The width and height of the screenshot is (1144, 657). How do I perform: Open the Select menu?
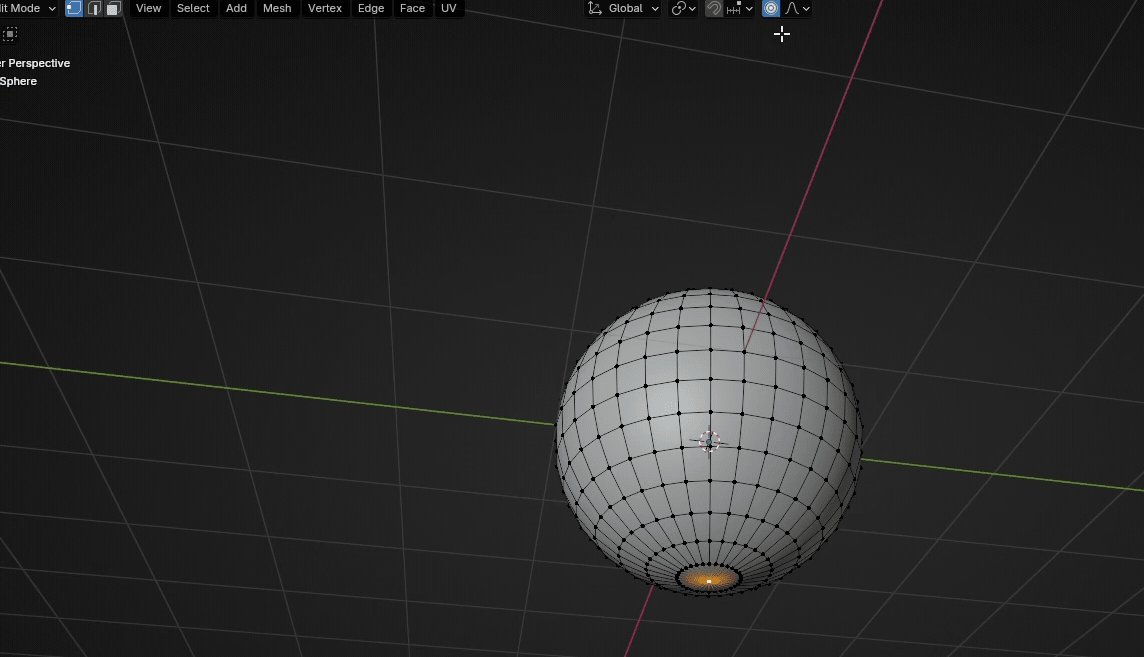(x=193, y=8)
